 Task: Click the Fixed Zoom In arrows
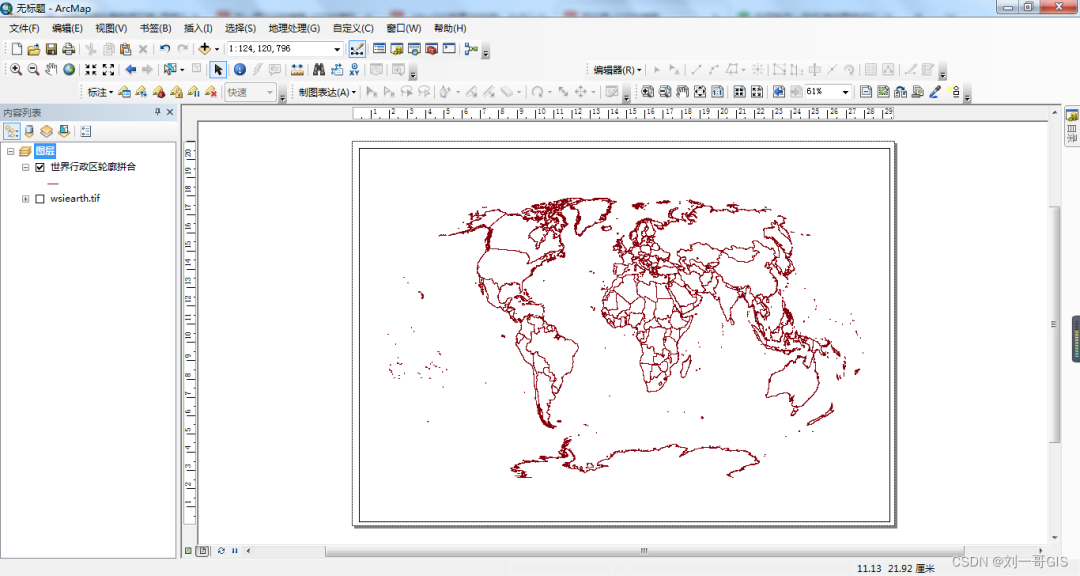click(91, 70)
